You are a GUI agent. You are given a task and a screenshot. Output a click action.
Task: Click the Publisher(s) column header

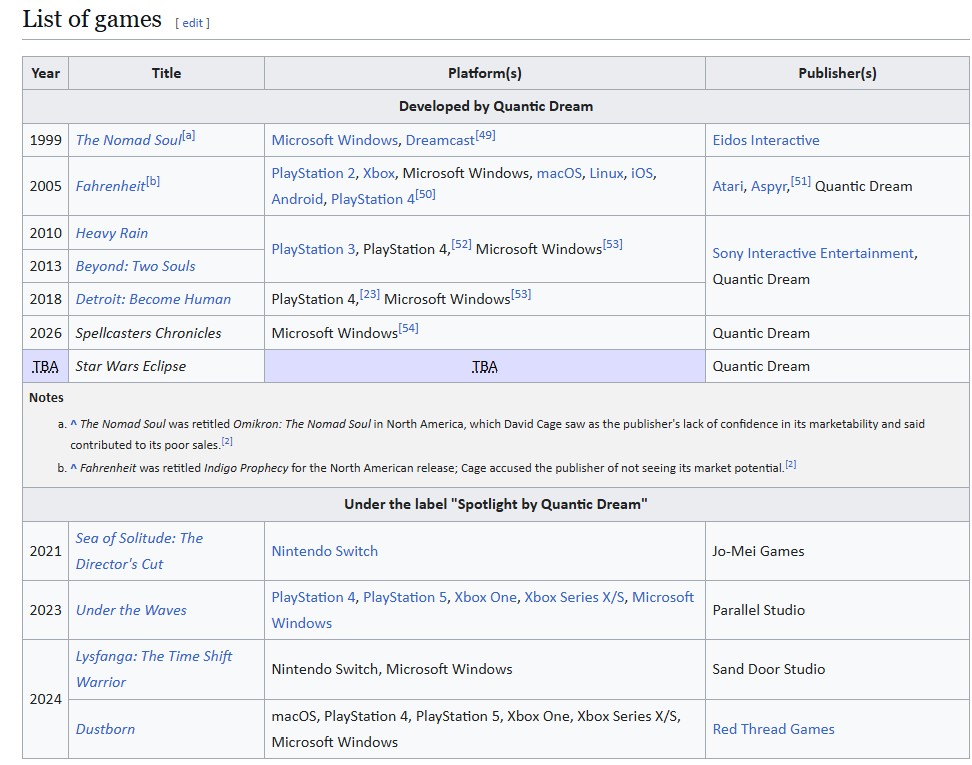(837, 73)
